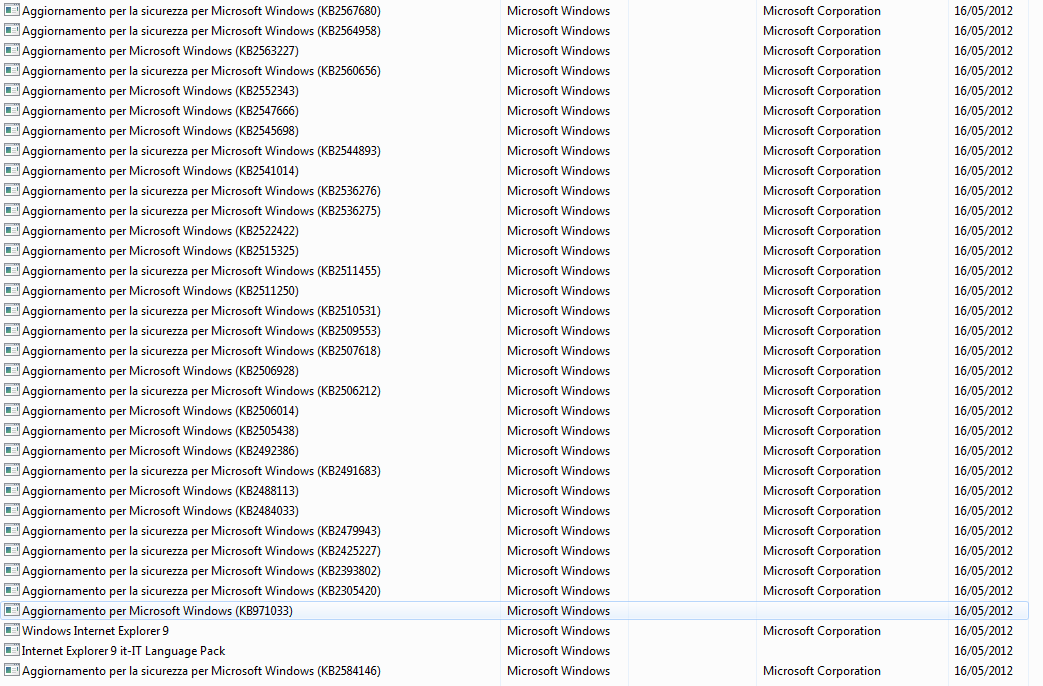Click the date for IE9 it-IT Language Pack

tap(983, 651)
